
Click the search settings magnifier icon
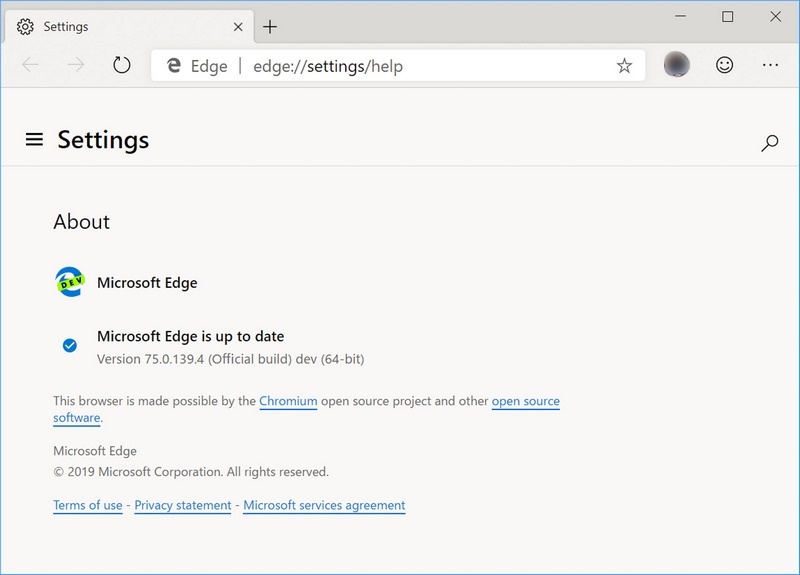[x=769, y=143]
